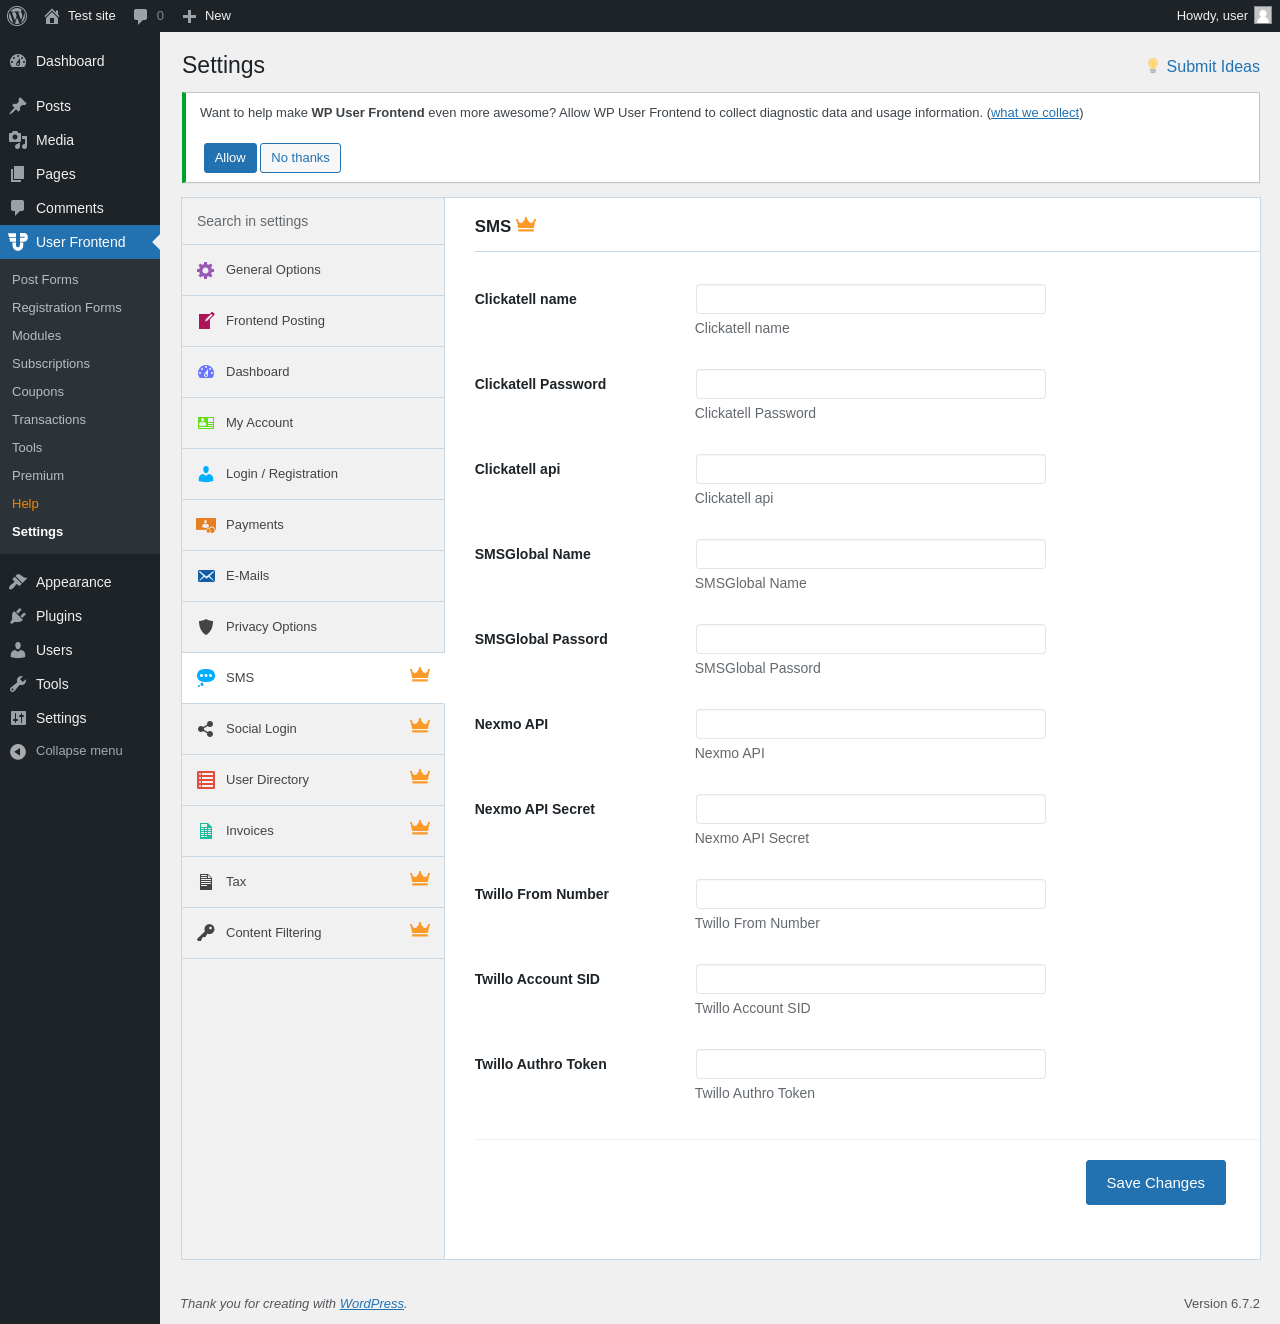Click the WordPress logo icon in admin bar

[x=17, y=16]
